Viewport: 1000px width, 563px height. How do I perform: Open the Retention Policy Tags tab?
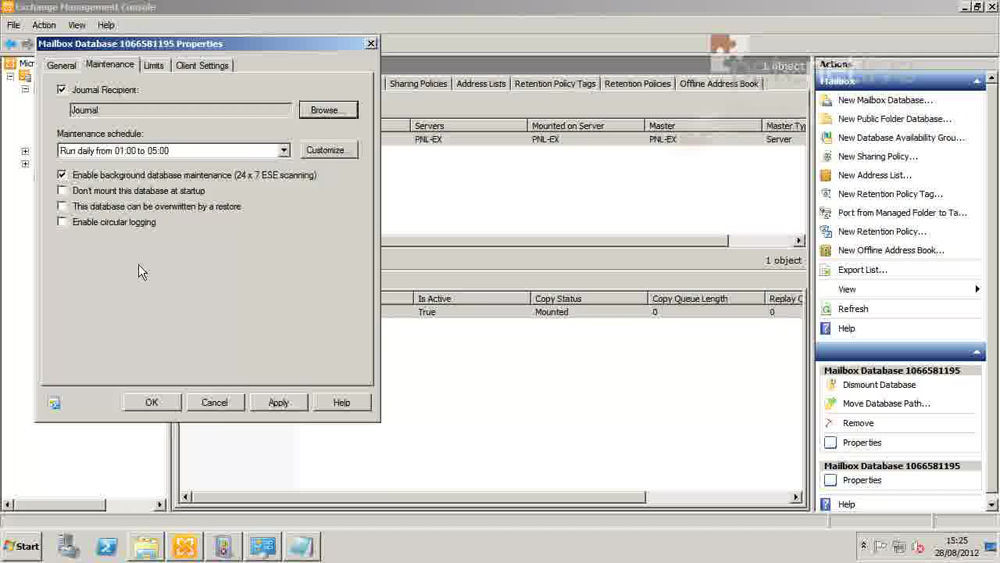pos(555,84)
